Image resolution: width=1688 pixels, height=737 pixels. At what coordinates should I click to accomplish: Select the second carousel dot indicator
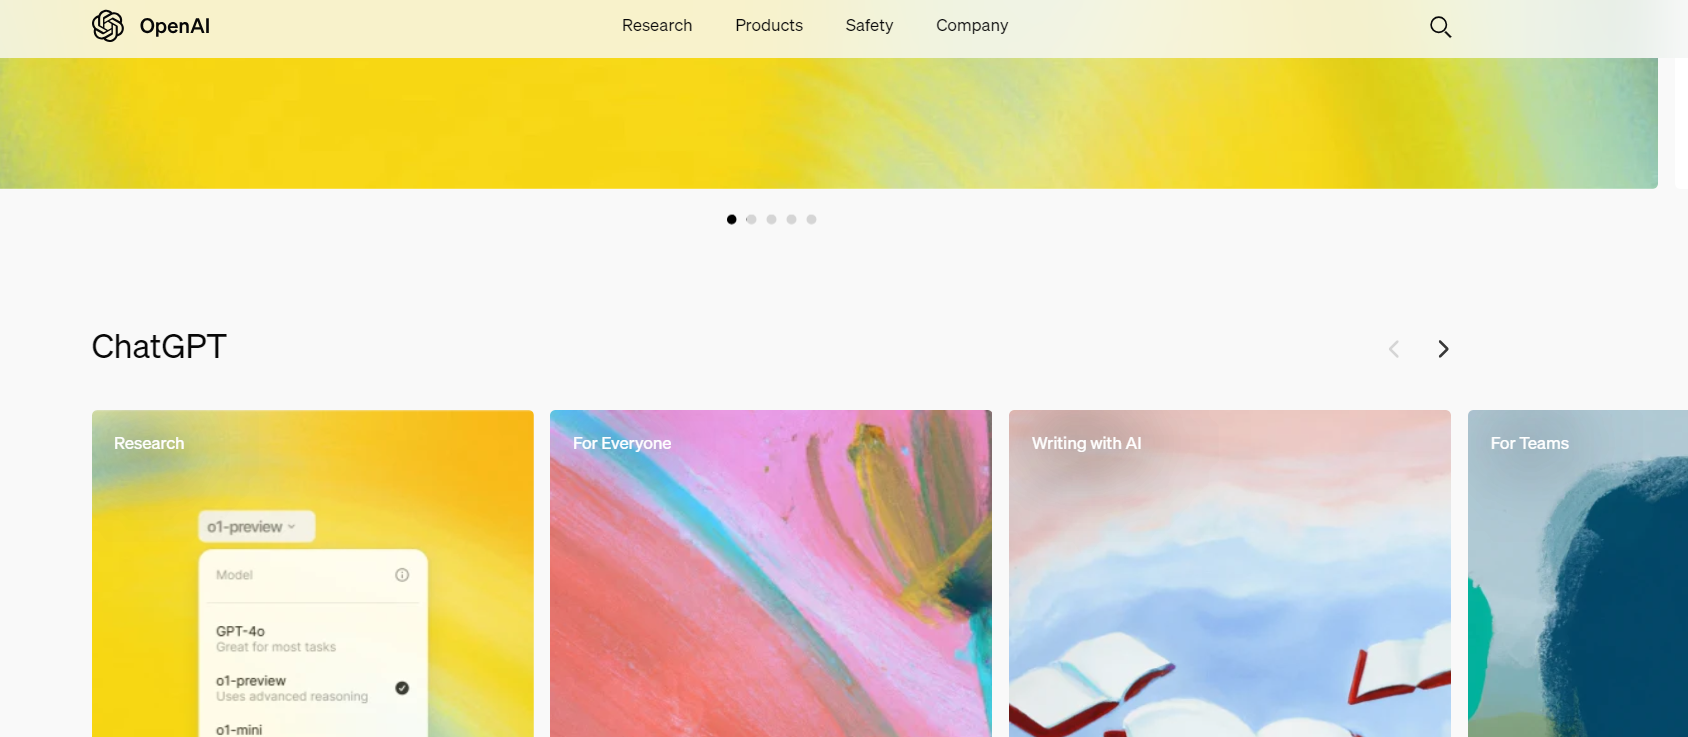[x=752, y=219]
